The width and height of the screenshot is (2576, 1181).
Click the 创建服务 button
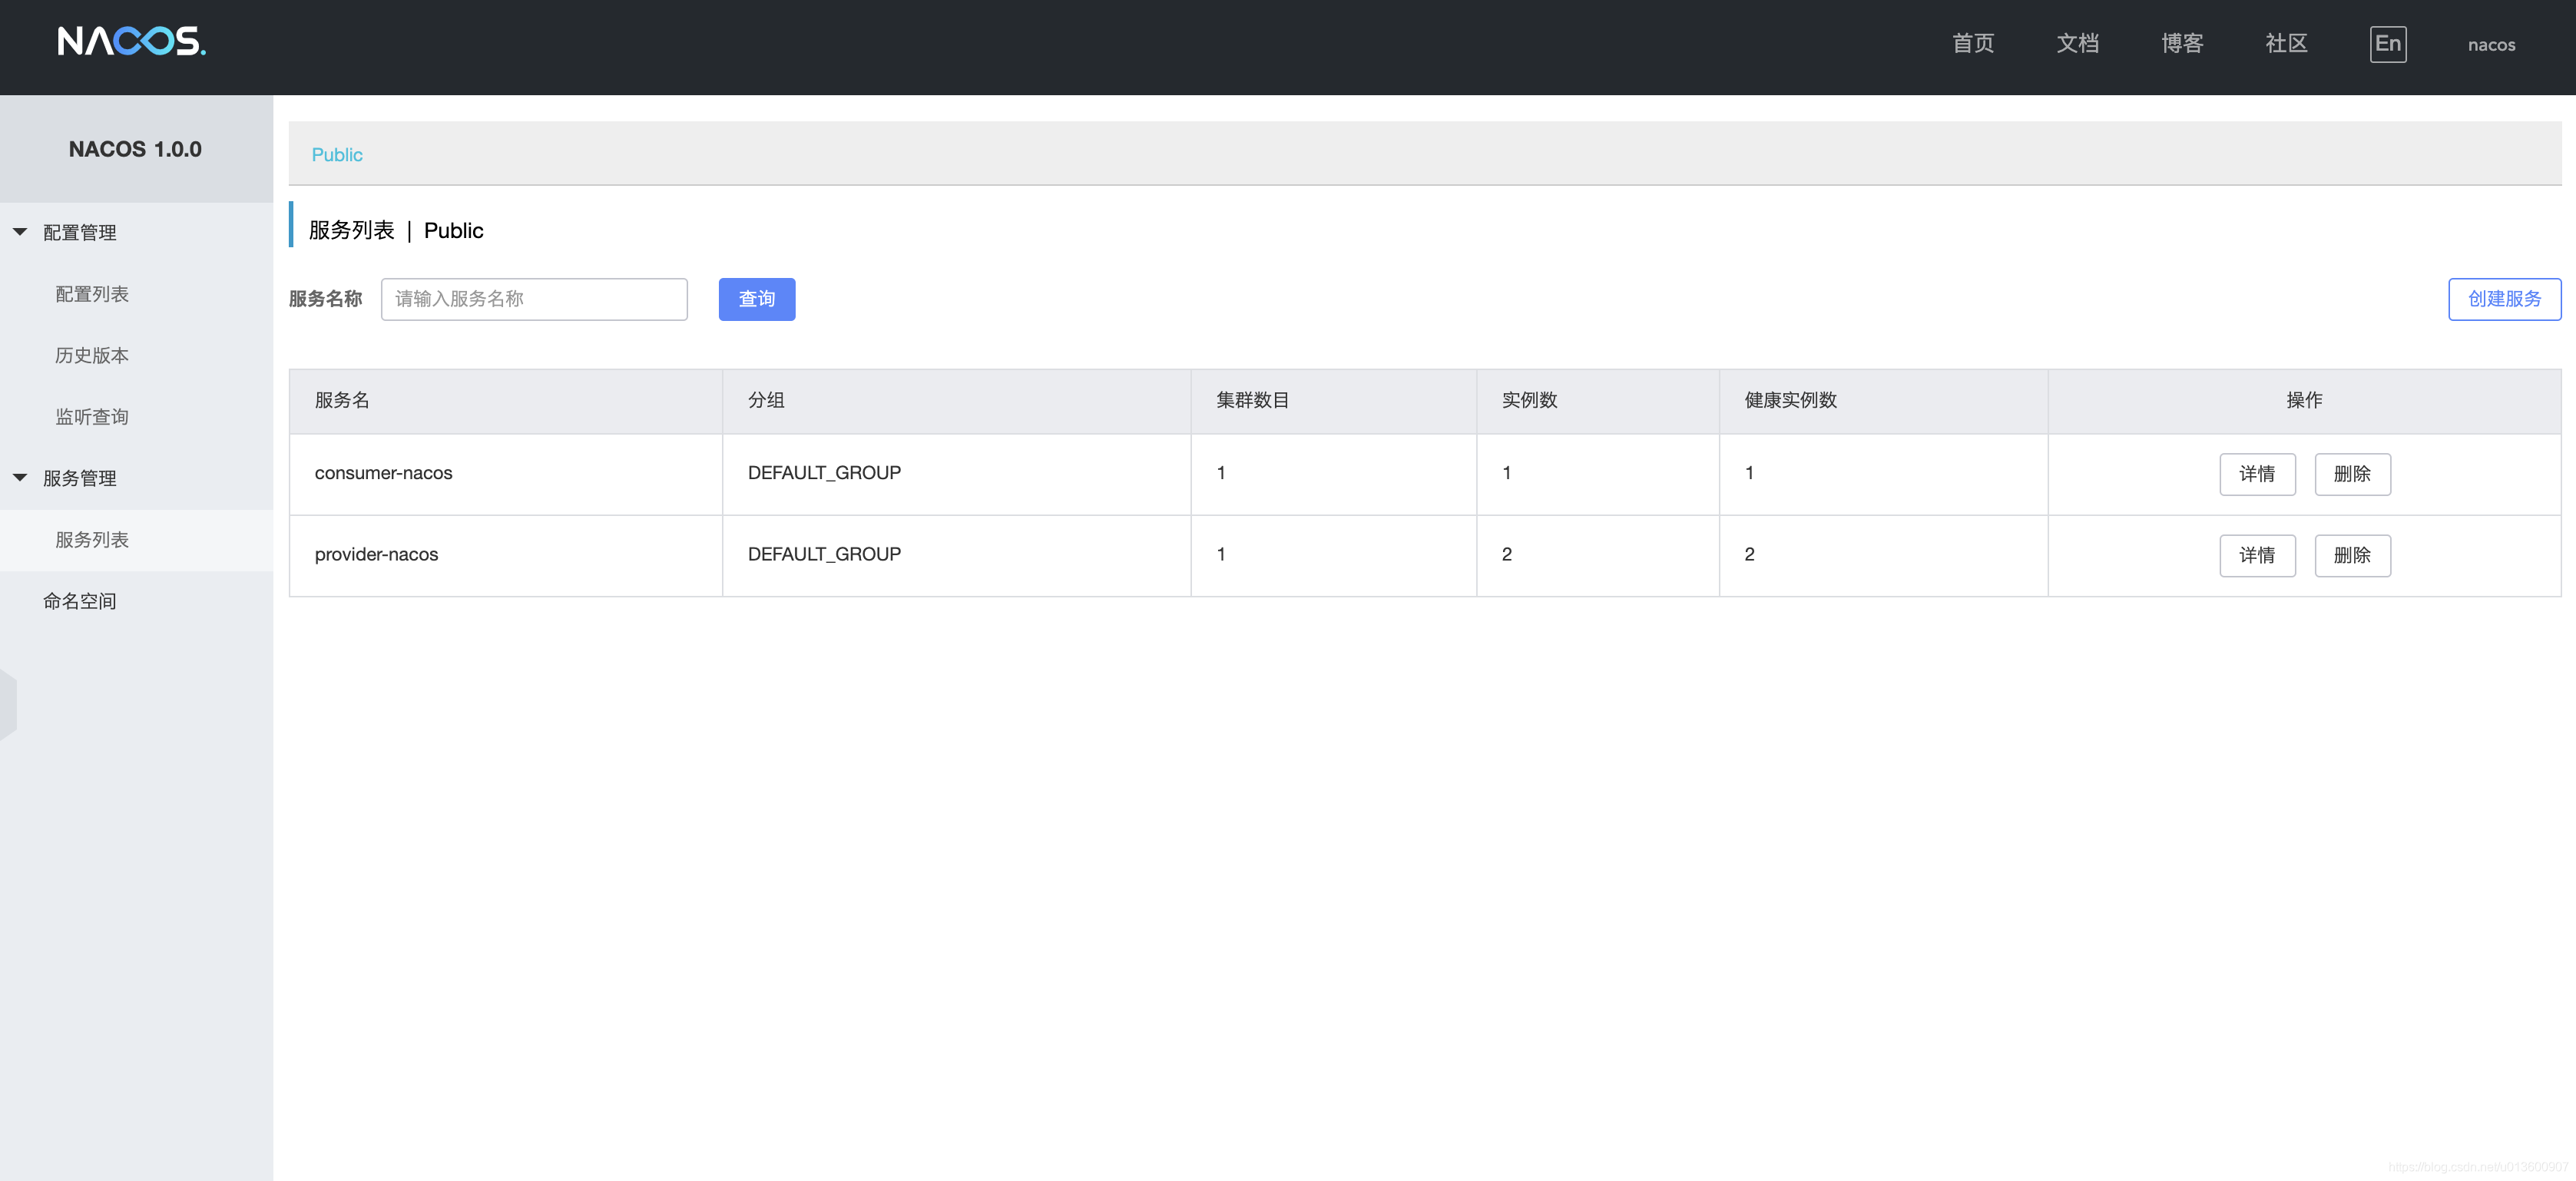pos(2504,299)
